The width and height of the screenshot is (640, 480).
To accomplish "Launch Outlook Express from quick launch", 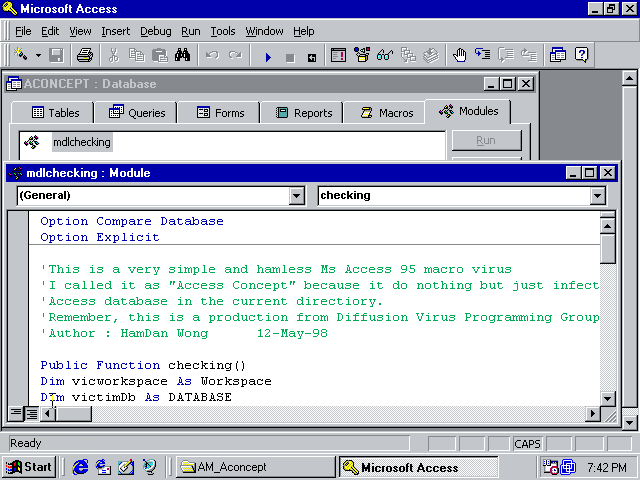I will (103, 467).
